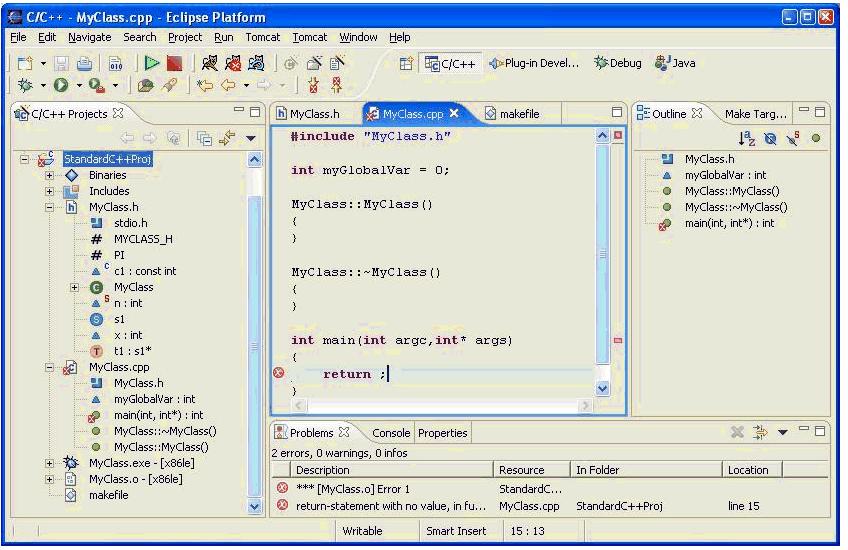
Task: Open the C/C++ Projects view menu dropdown
Action: click(251, 138)
